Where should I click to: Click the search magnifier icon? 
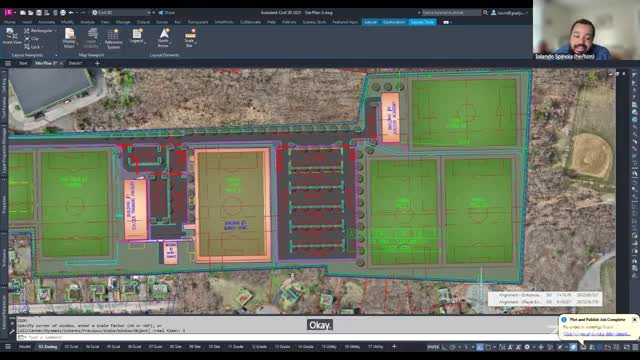point(485,13)
